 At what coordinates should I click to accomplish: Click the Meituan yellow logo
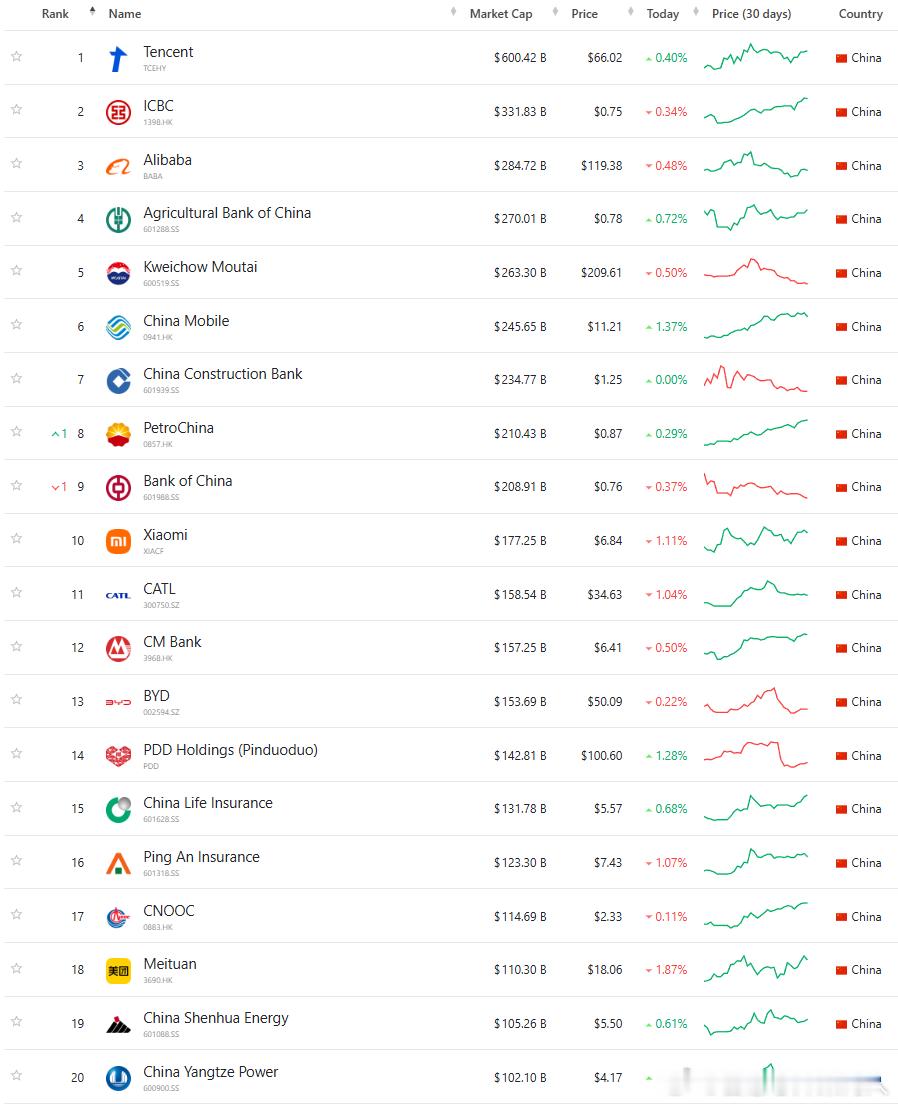pos(118,971)
